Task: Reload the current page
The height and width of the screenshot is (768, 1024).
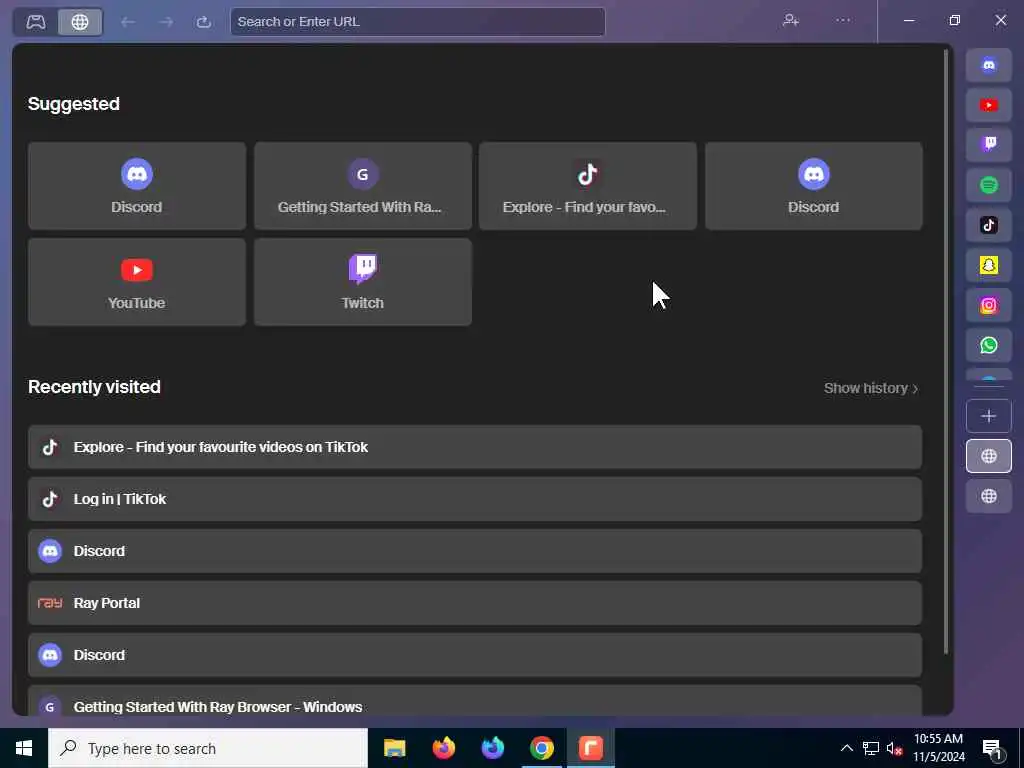Action: [x=204, y=22]
